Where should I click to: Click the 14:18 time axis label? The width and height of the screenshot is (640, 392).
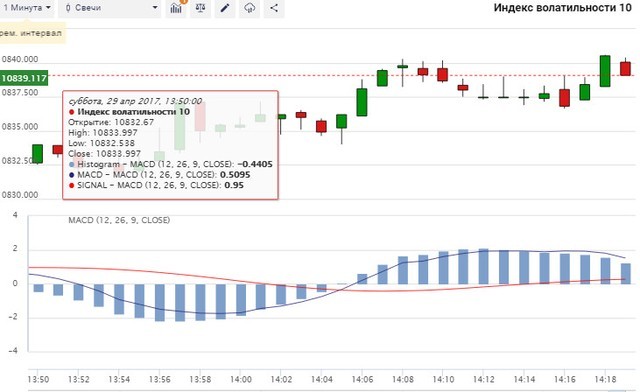point(605,379)
